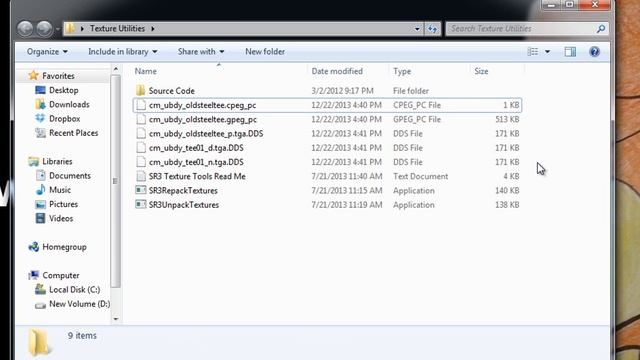
Task: Sort files by Date modified column
Action: [x=337, y=71]
